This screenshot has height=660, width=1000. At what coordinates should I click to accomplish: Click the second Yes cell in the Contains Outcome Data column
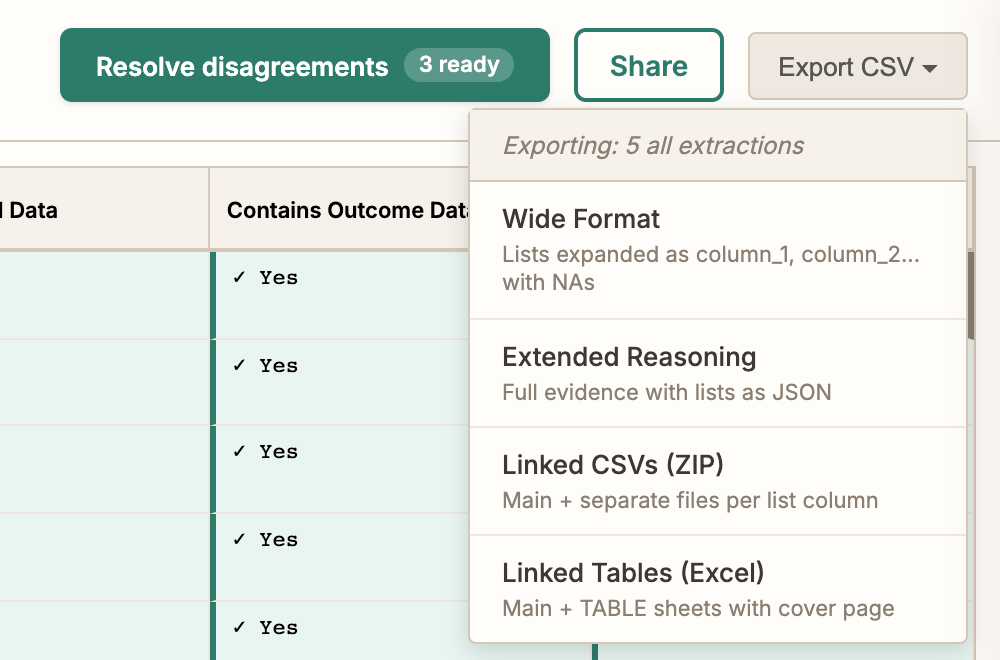pos(341,383)
